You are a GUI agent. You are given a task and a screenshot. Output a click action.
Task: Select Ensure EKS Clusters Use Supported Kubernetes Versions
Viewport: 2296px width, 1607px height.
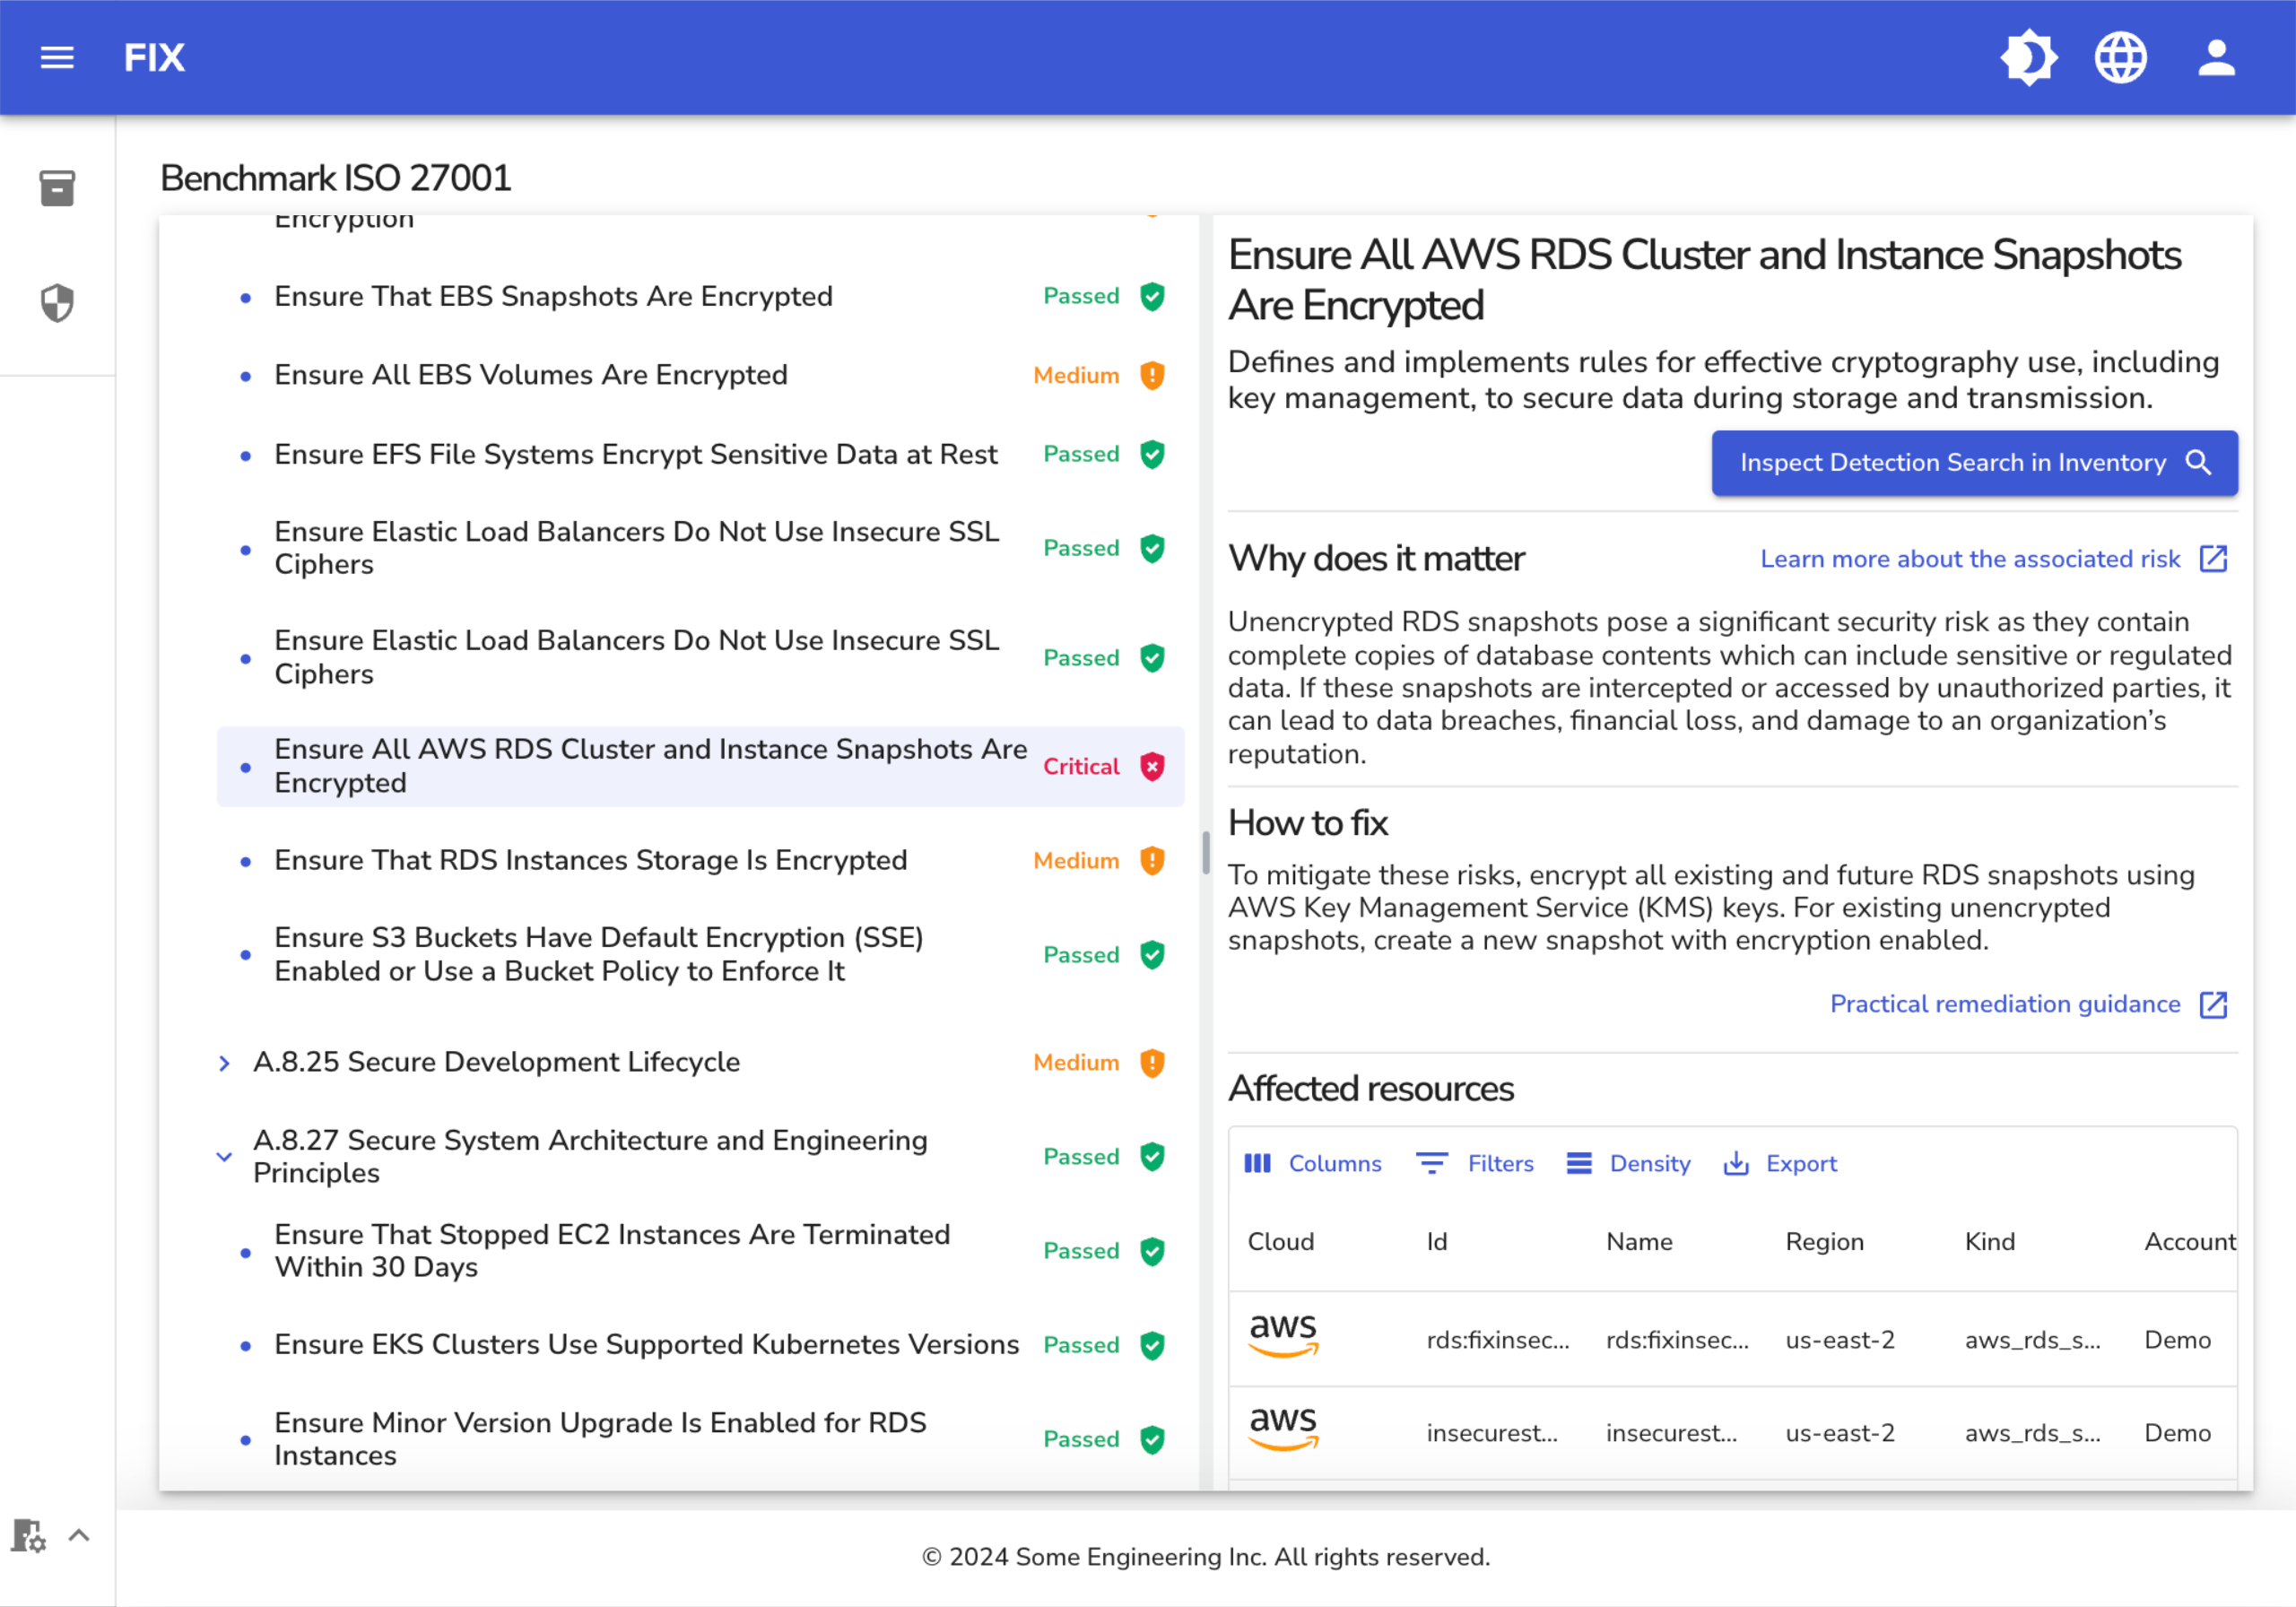pyautogui.click(x=700, y=1345)
